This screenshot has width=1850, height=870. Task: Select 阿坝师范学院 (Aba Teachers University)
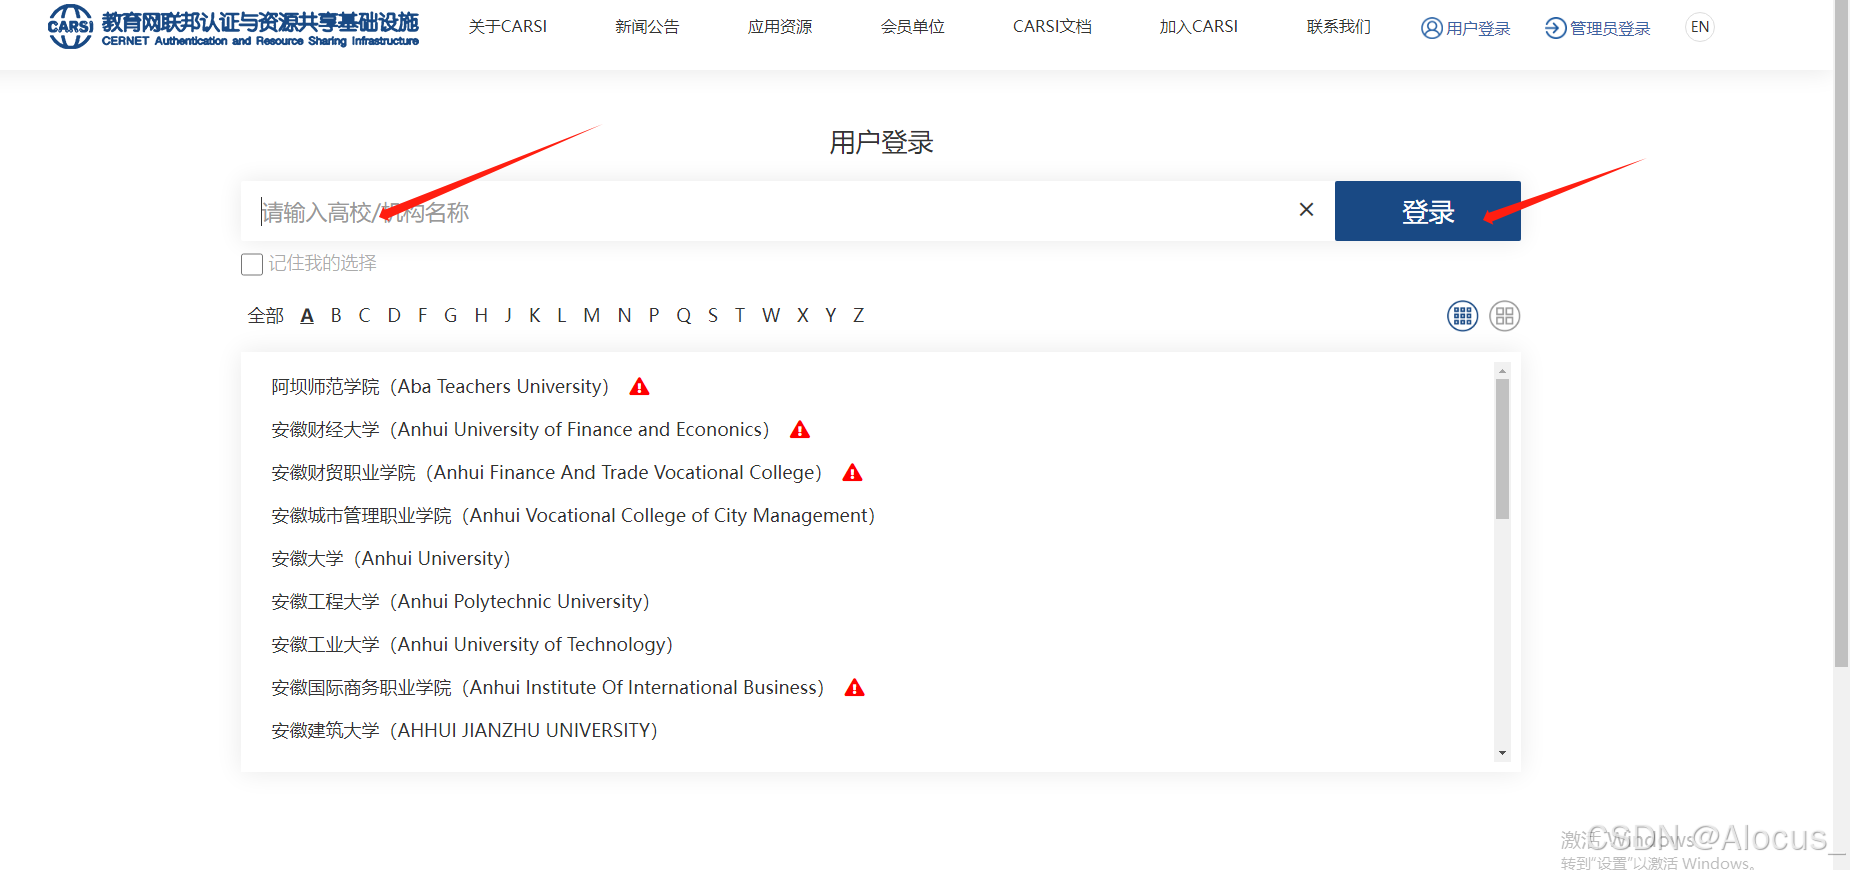tap(440, 387)
